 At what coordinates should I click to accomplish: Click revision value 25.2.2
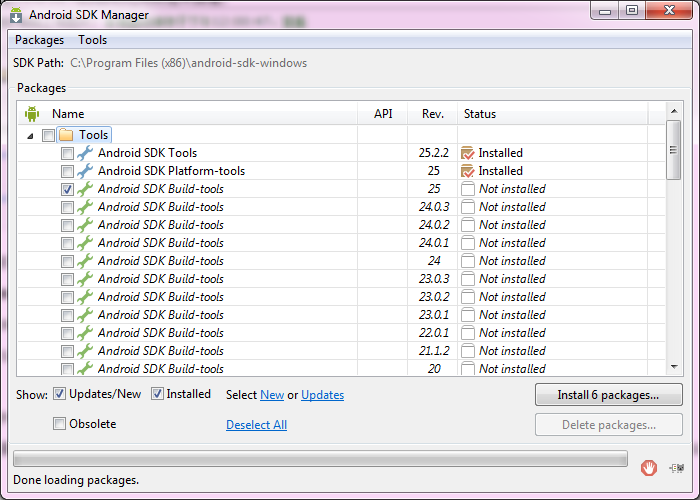pyautogui.click(x=433, y=153)
